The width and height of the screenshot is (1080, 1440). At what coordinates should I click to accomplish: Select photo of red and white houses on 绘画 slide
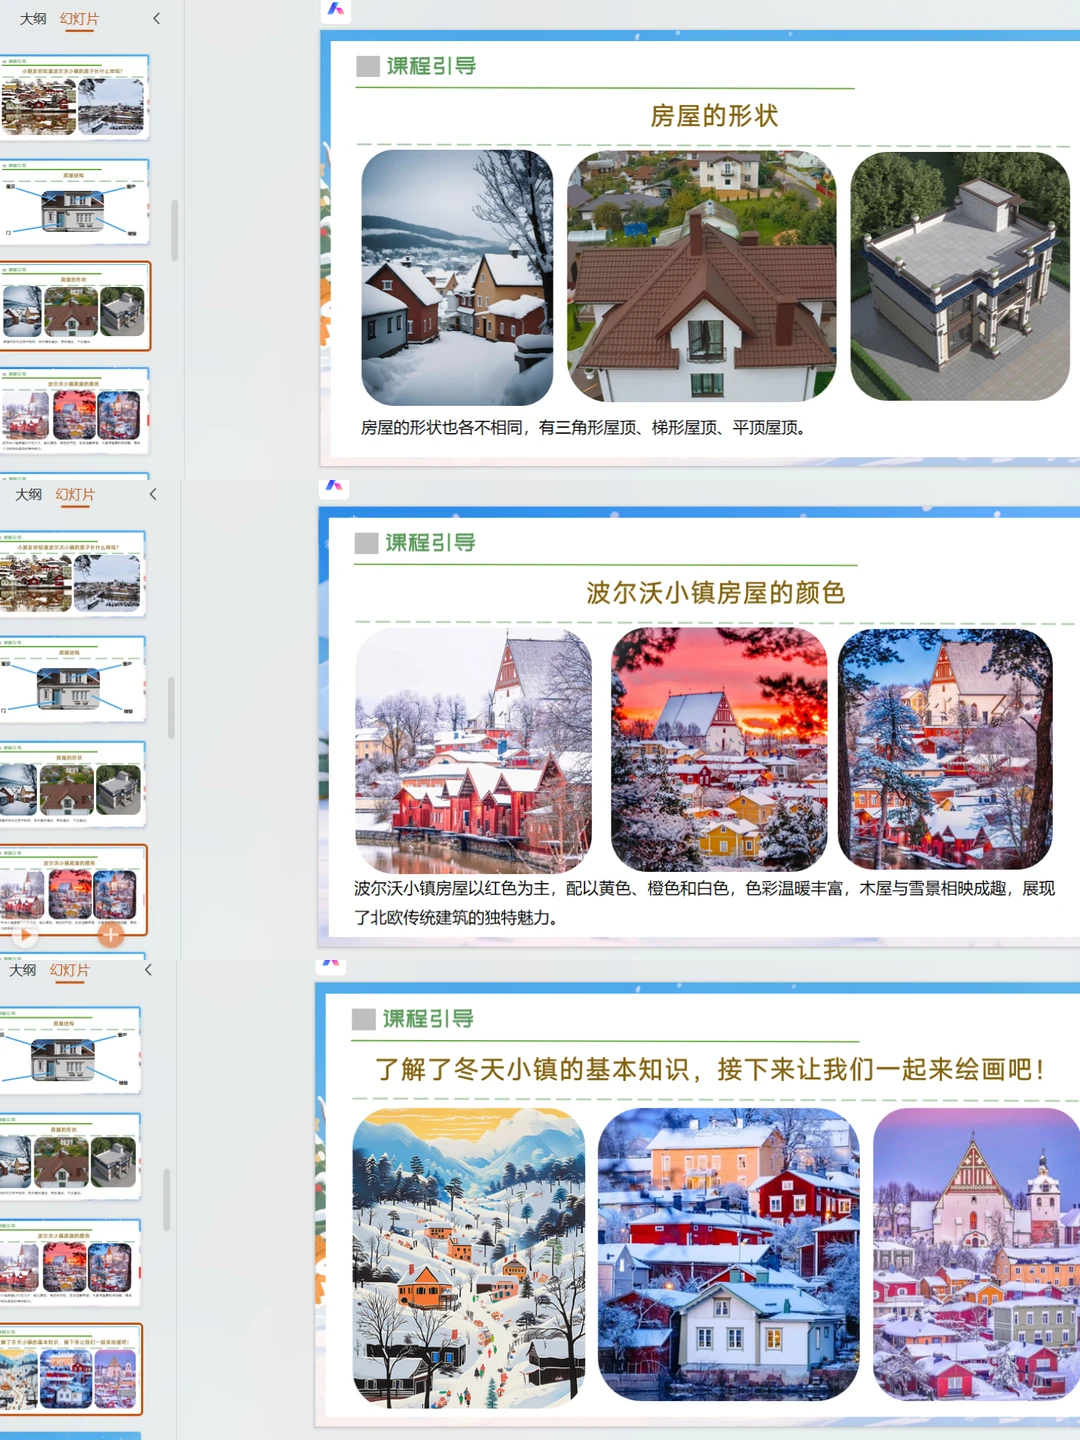click(x=729, y=1254)
